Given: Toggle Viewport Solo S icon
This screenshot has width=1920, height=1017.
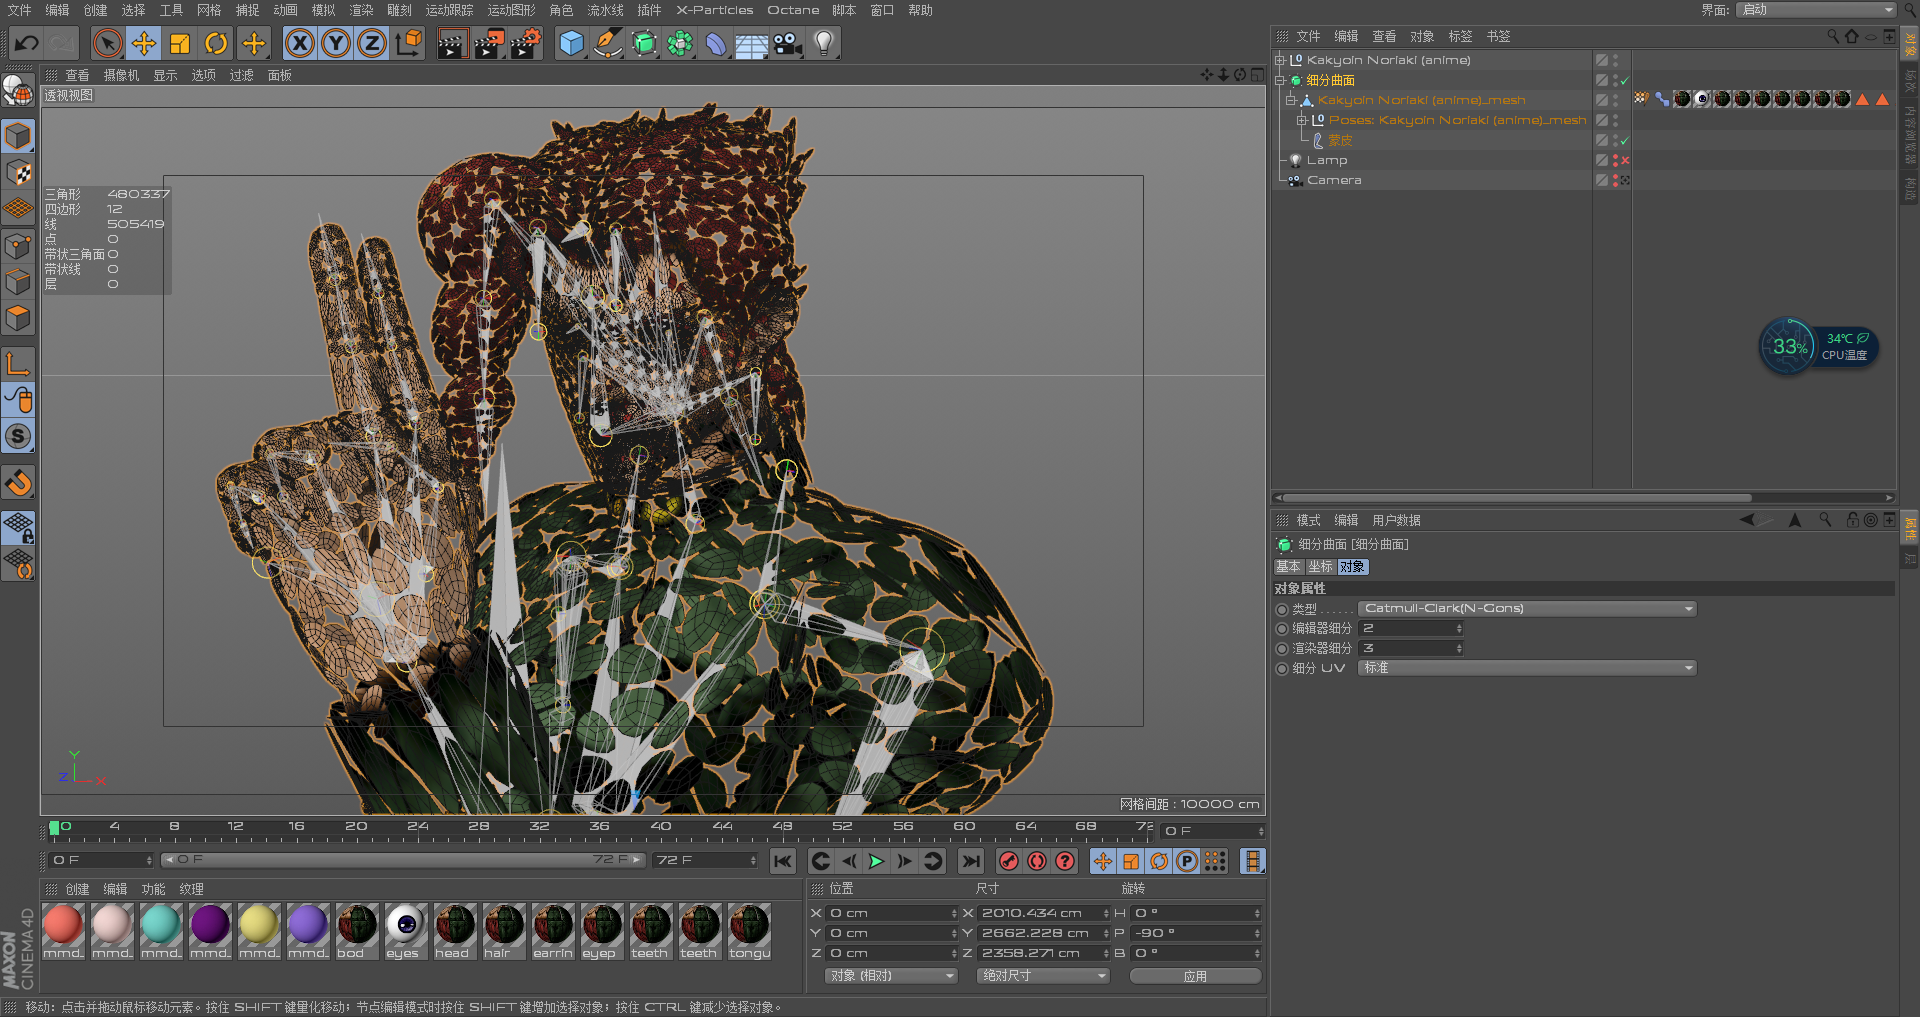Looking at the screenshot, I should [18, 437].
